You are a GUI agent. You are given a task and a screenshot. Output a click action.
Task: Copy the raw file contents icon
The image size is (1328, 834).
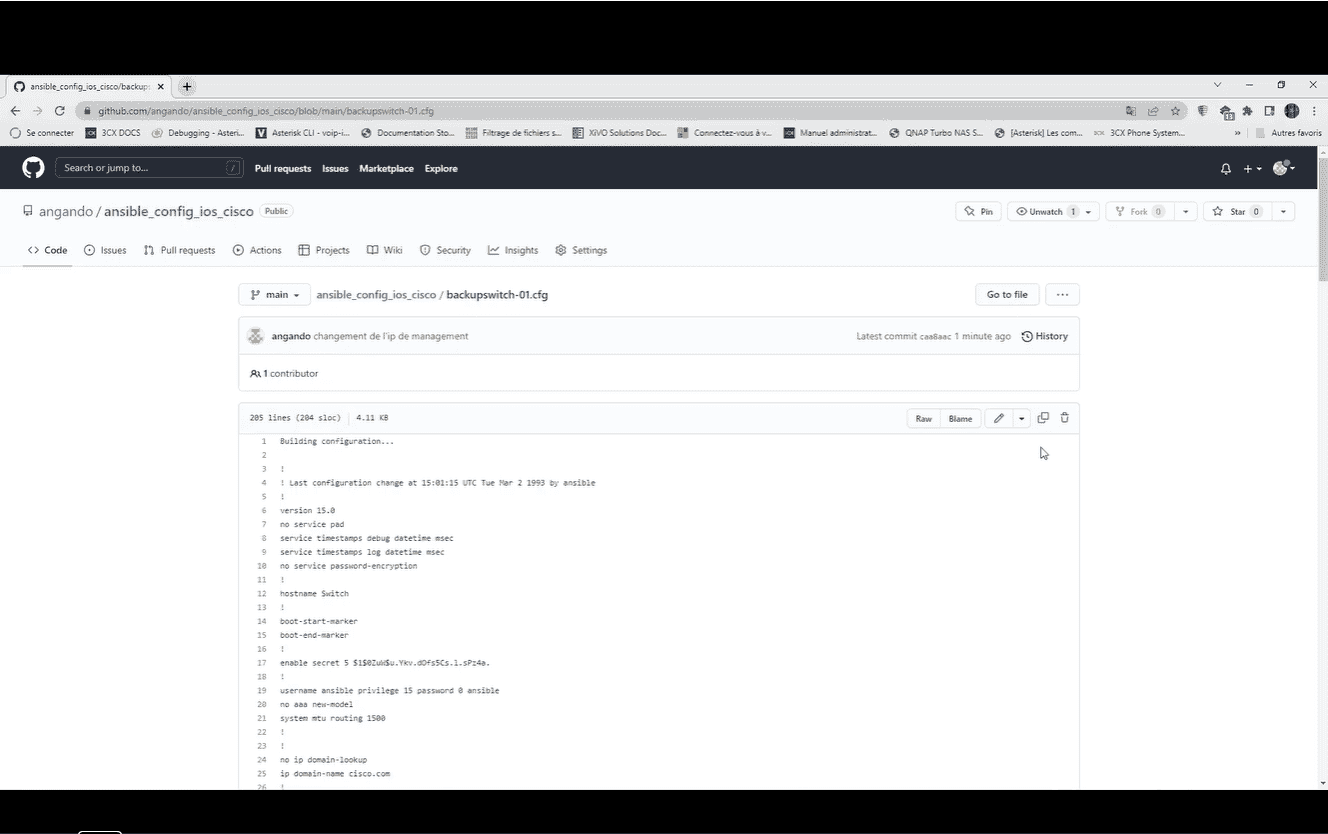[x=1043, y=418]
